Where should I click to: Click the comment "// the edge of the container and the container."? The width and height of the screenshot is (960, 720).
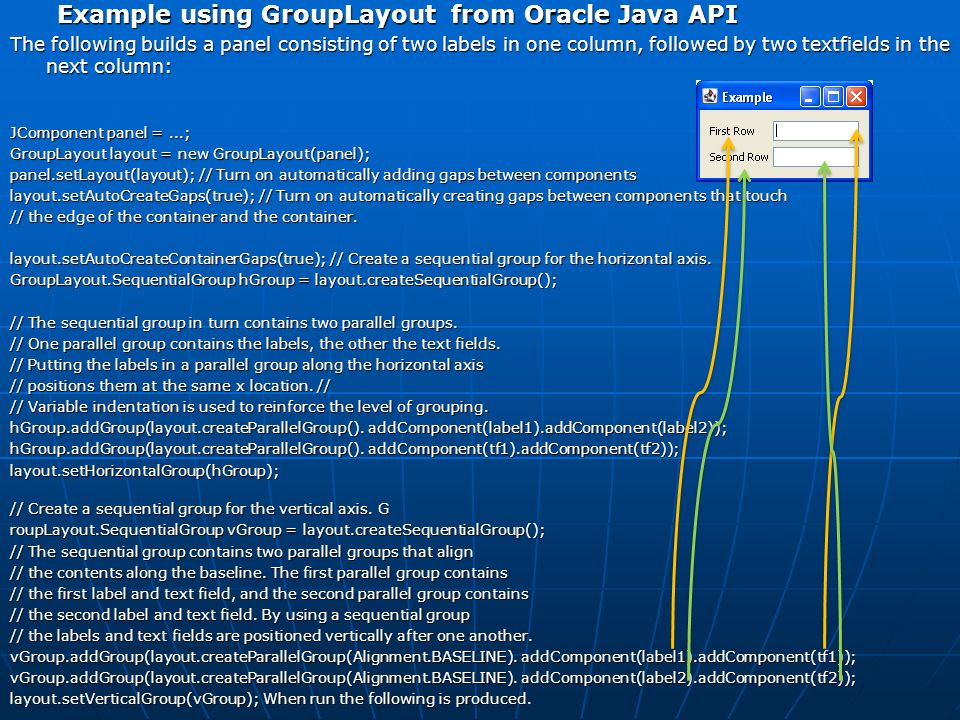184,217
